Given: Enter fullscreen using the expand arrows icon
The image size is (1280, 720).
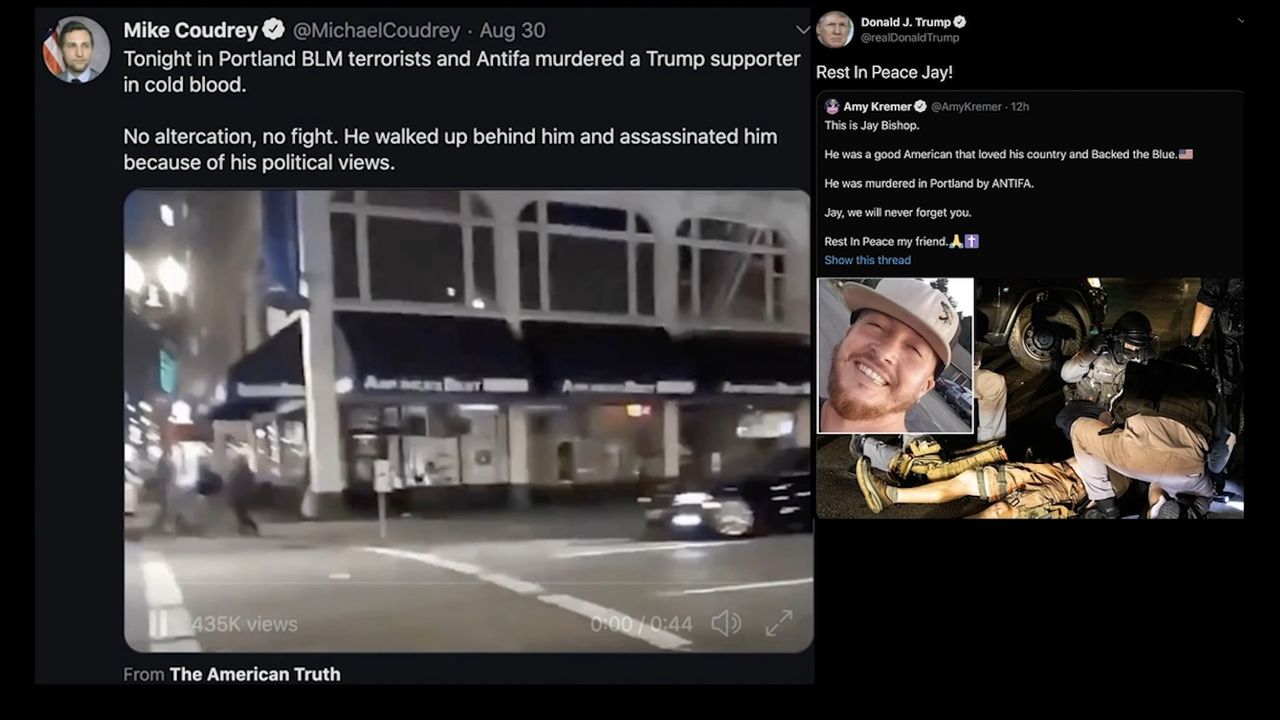Looking at the screenshot, I should point(779,624).
